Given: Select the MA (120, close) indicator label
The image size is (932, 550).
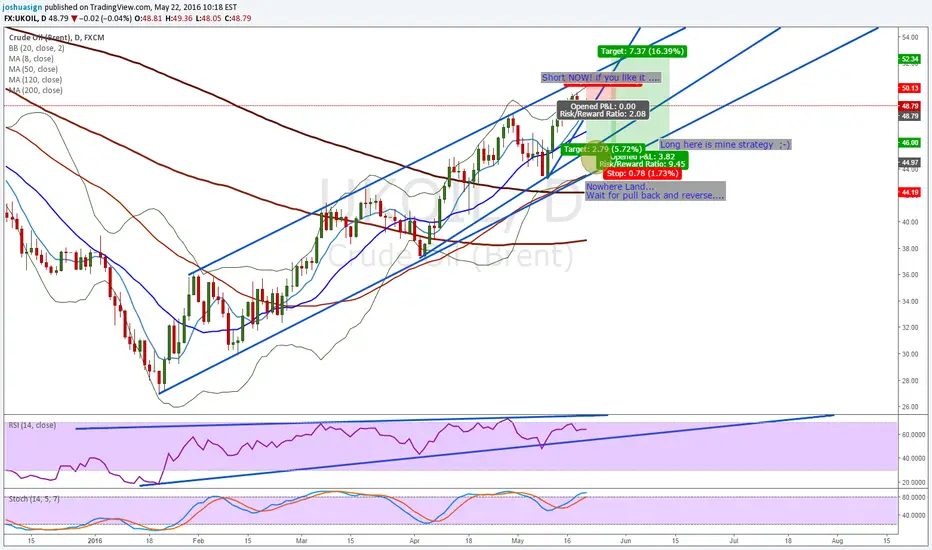Looking at the screenshot, I should [35, 80].
